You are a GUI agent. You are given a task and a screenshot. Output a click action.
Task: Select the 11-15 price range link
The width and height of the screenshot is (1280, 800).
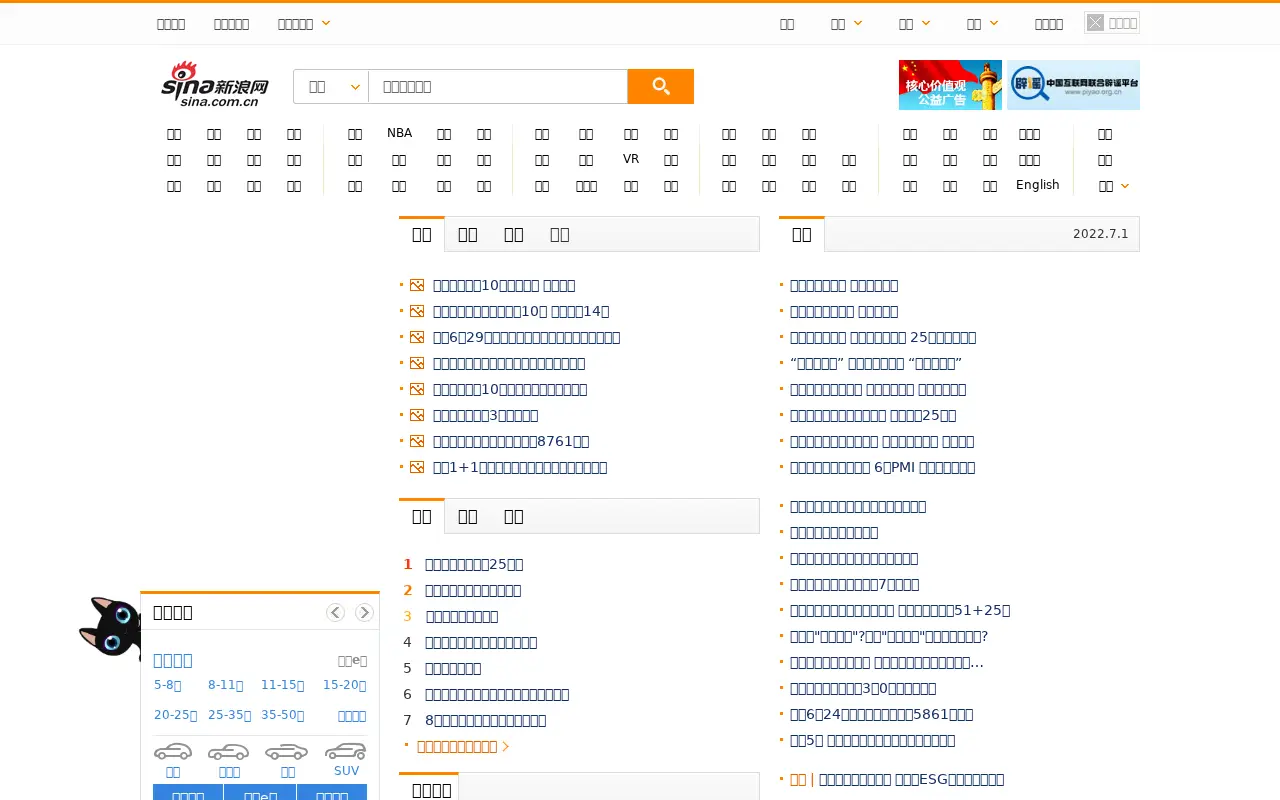point(282,685)
